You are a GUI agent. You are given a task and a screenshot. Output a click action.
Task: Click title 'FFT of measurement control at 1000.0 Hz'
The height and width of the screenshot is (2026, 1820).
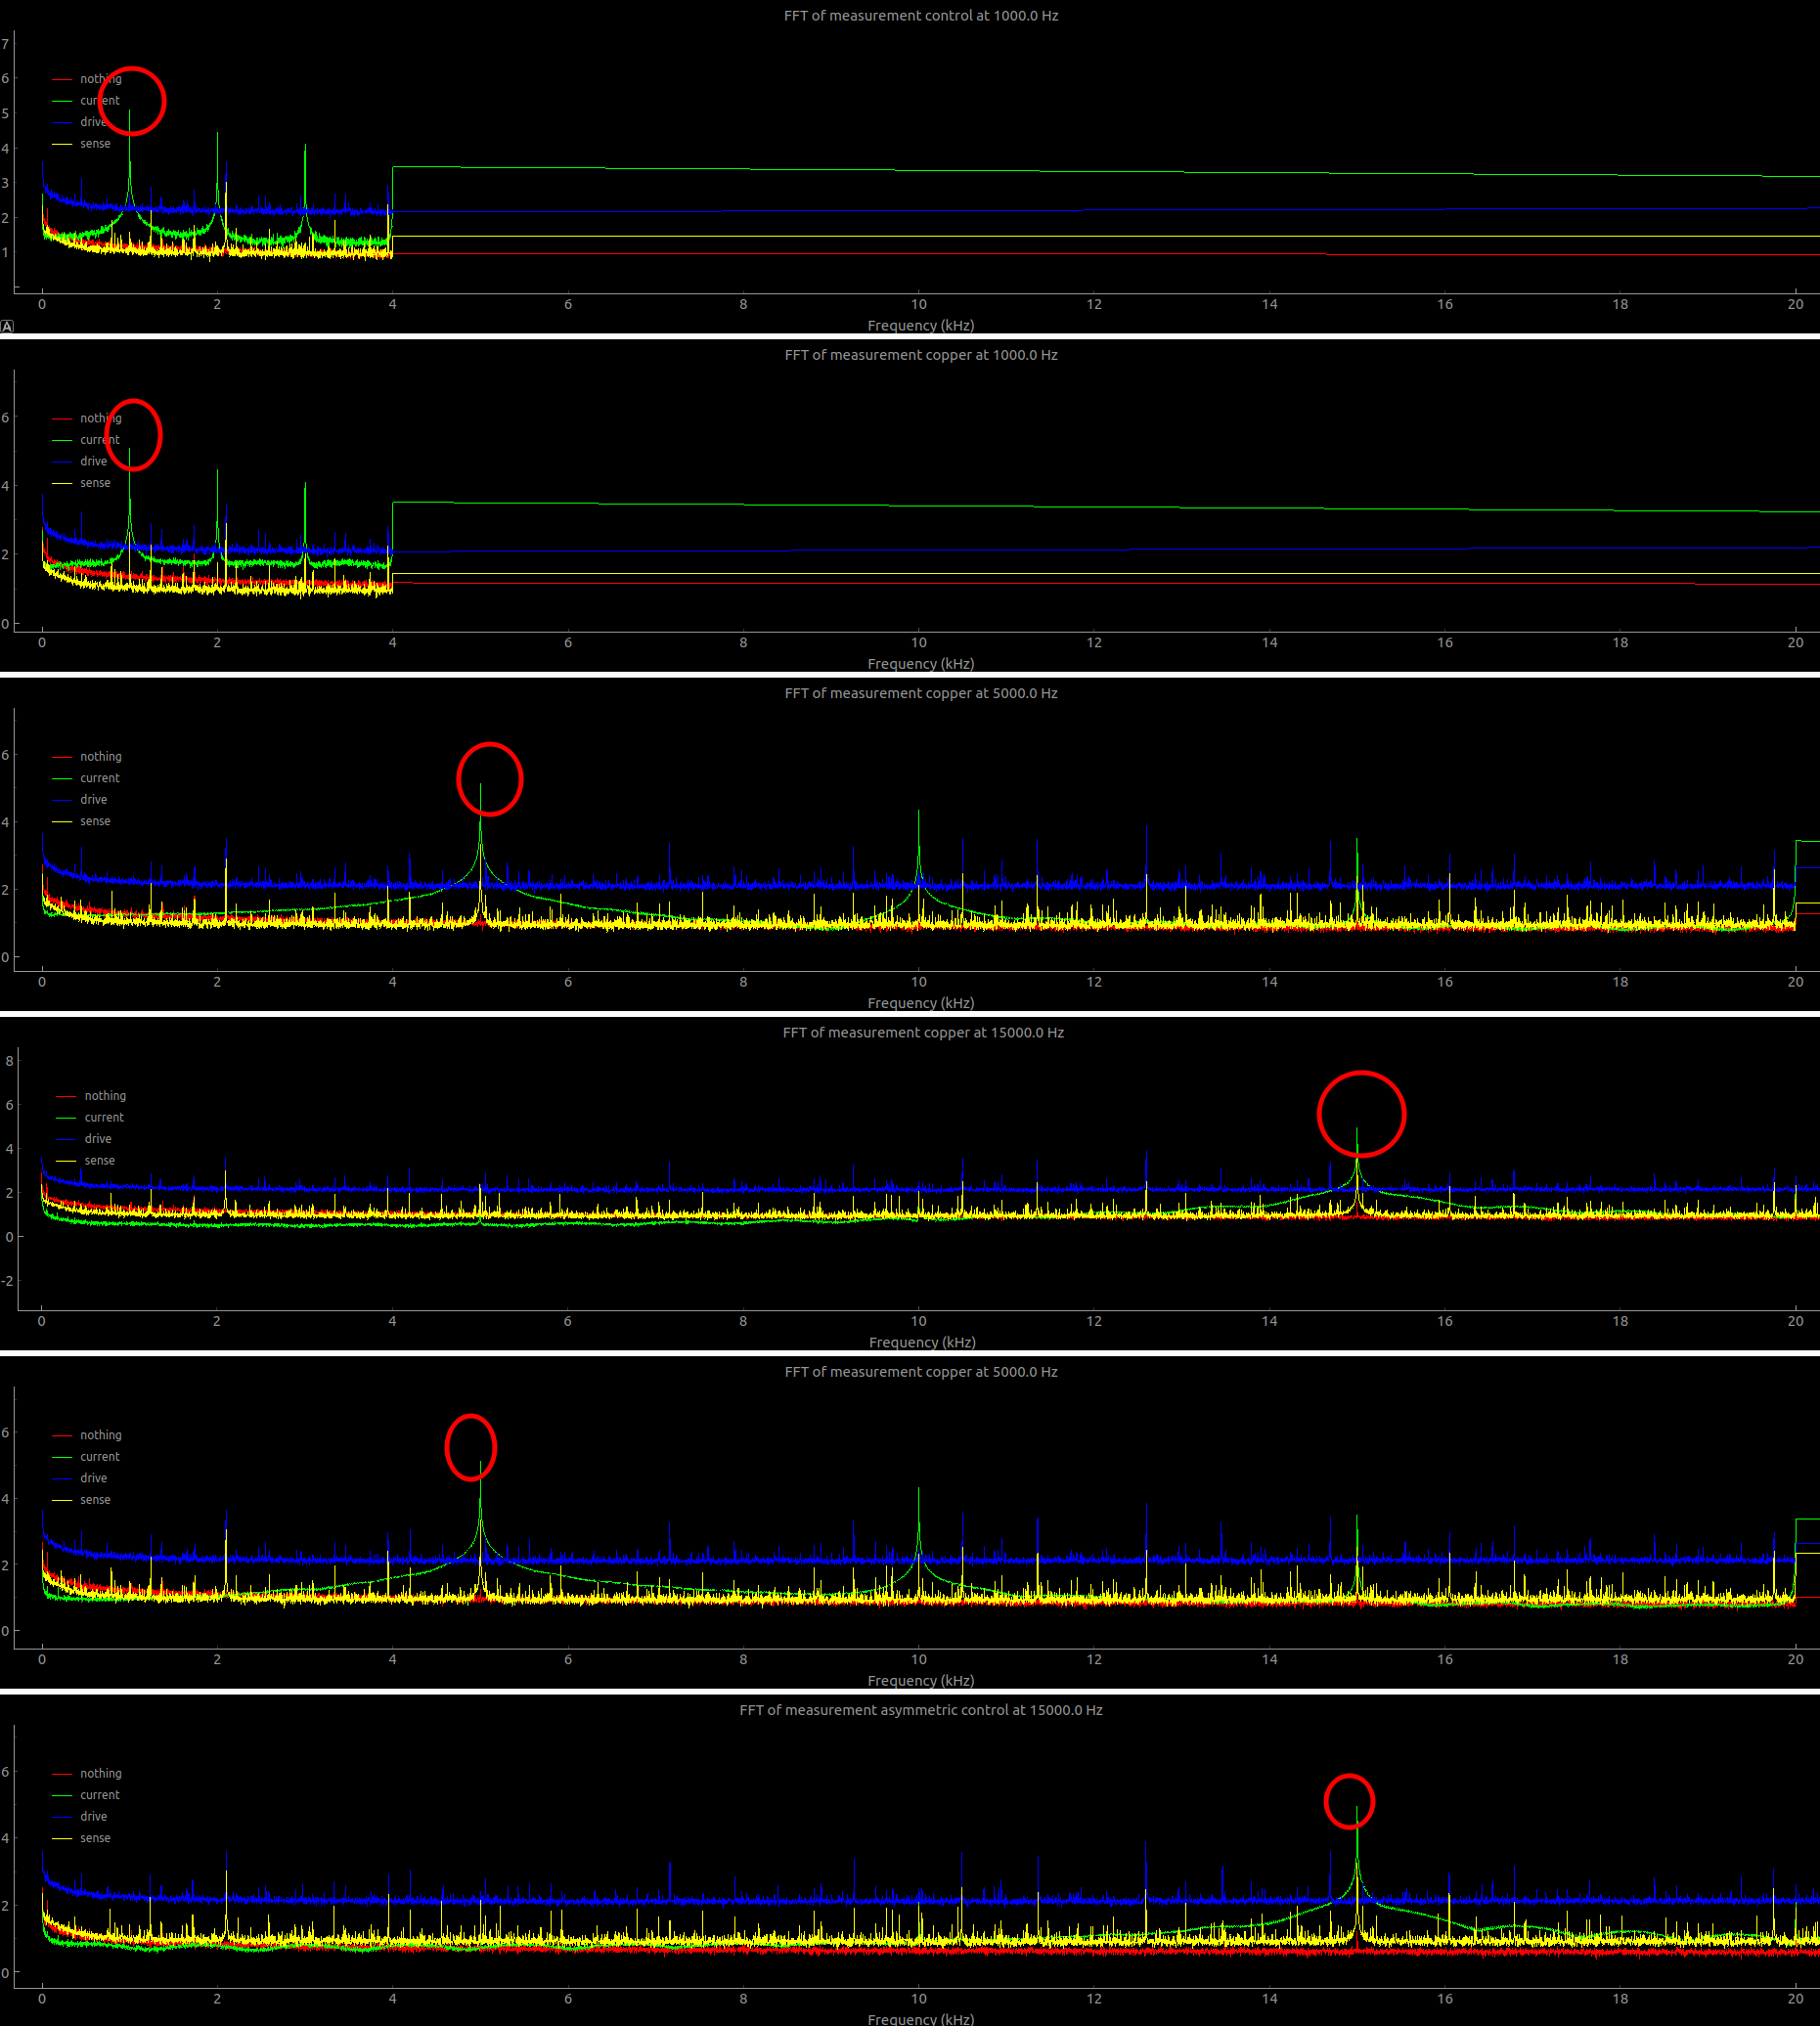tap(920, 16)
